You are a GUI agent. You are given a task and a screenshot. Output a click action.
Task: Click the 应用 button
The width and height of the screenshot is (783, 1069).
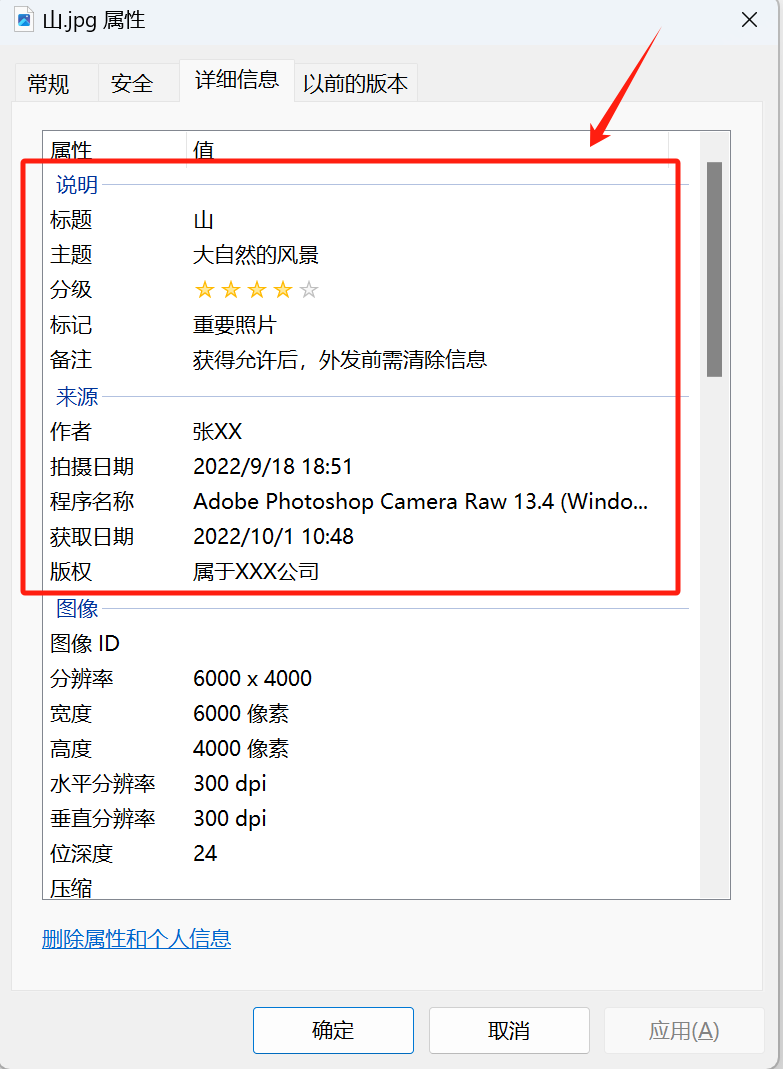point(684,1030)
